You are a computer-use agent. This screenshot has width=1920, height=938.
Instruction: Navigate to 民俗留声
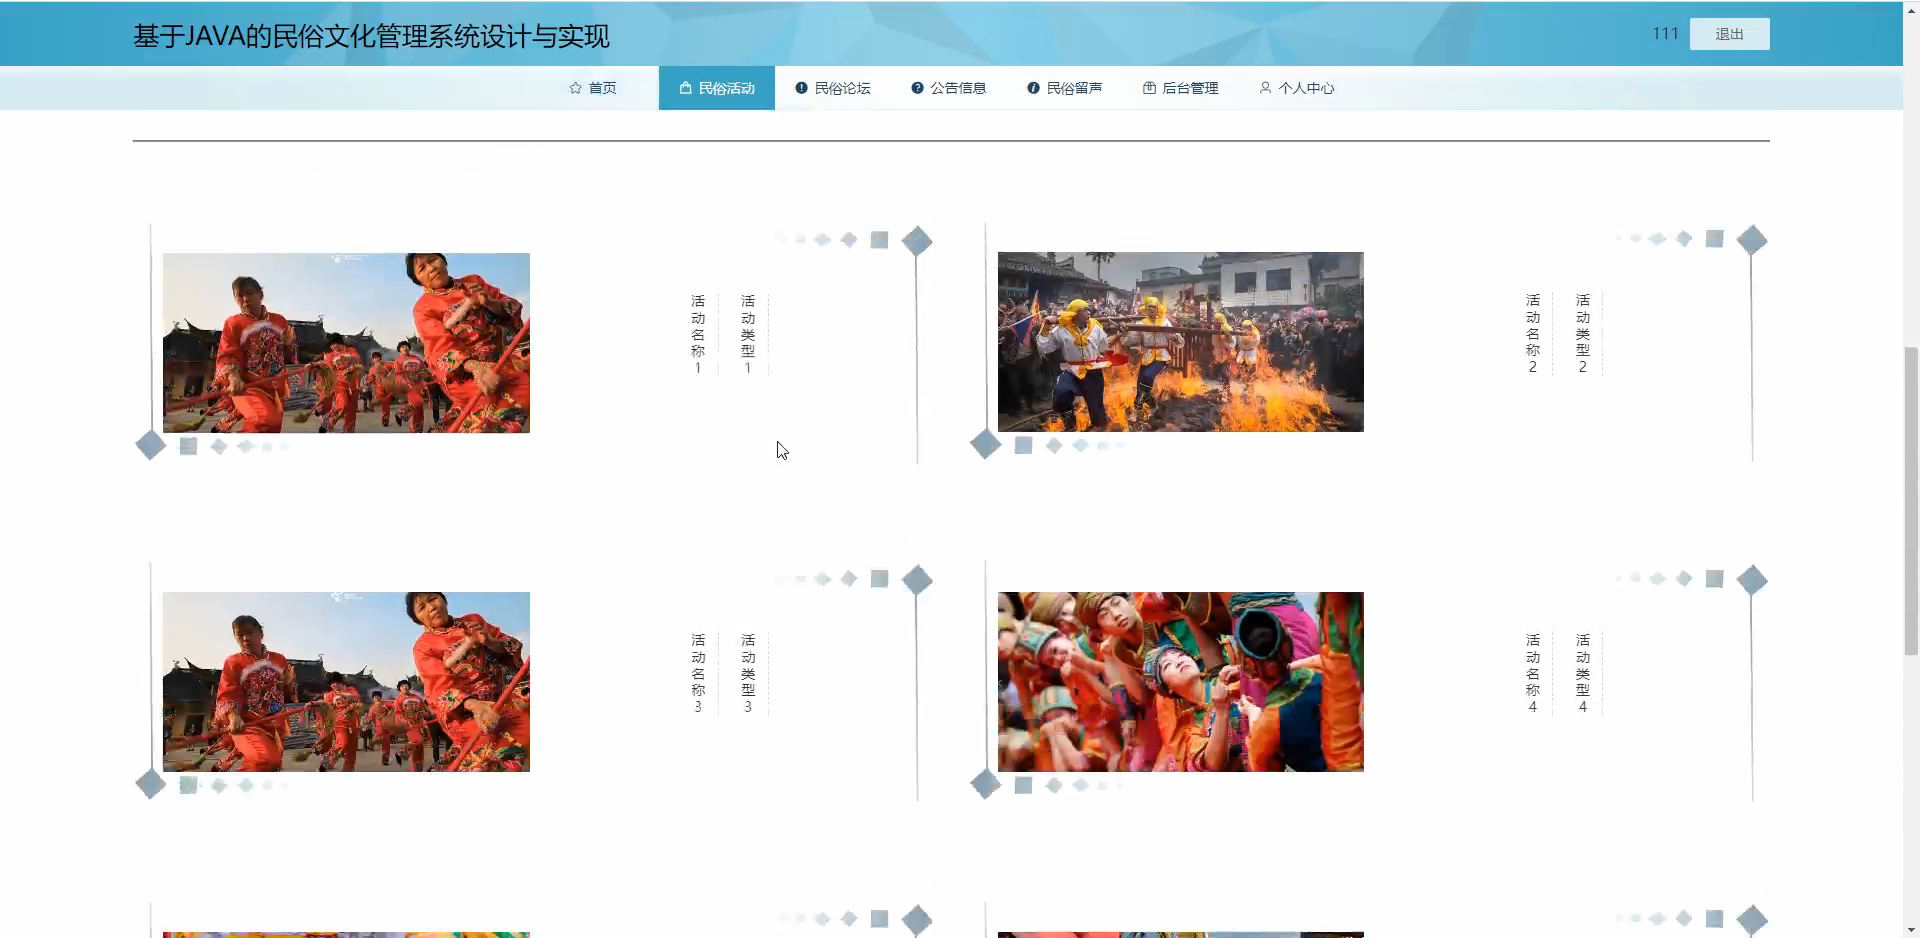[1065, 88]
